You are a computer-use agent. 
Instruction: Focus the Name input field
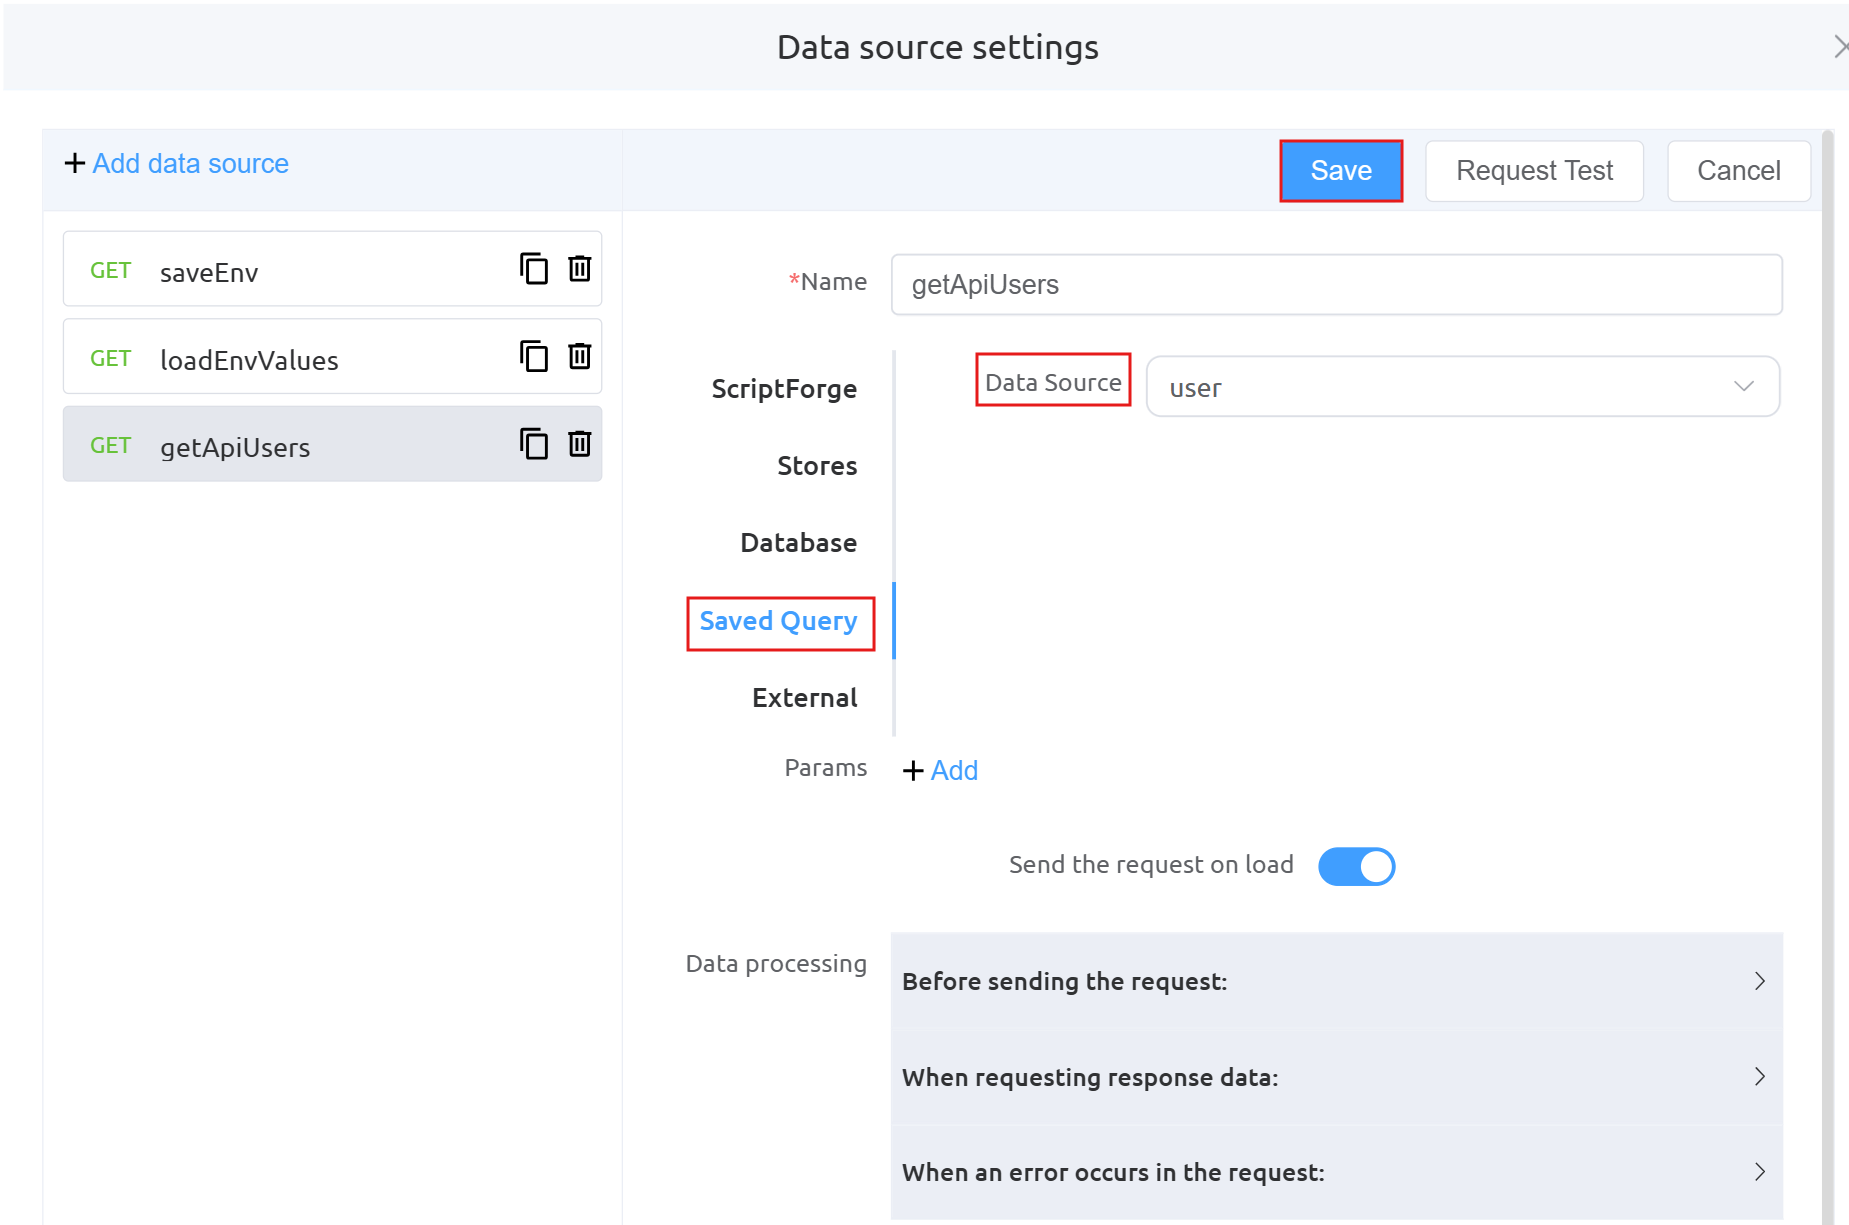[x=1336, y=285]
